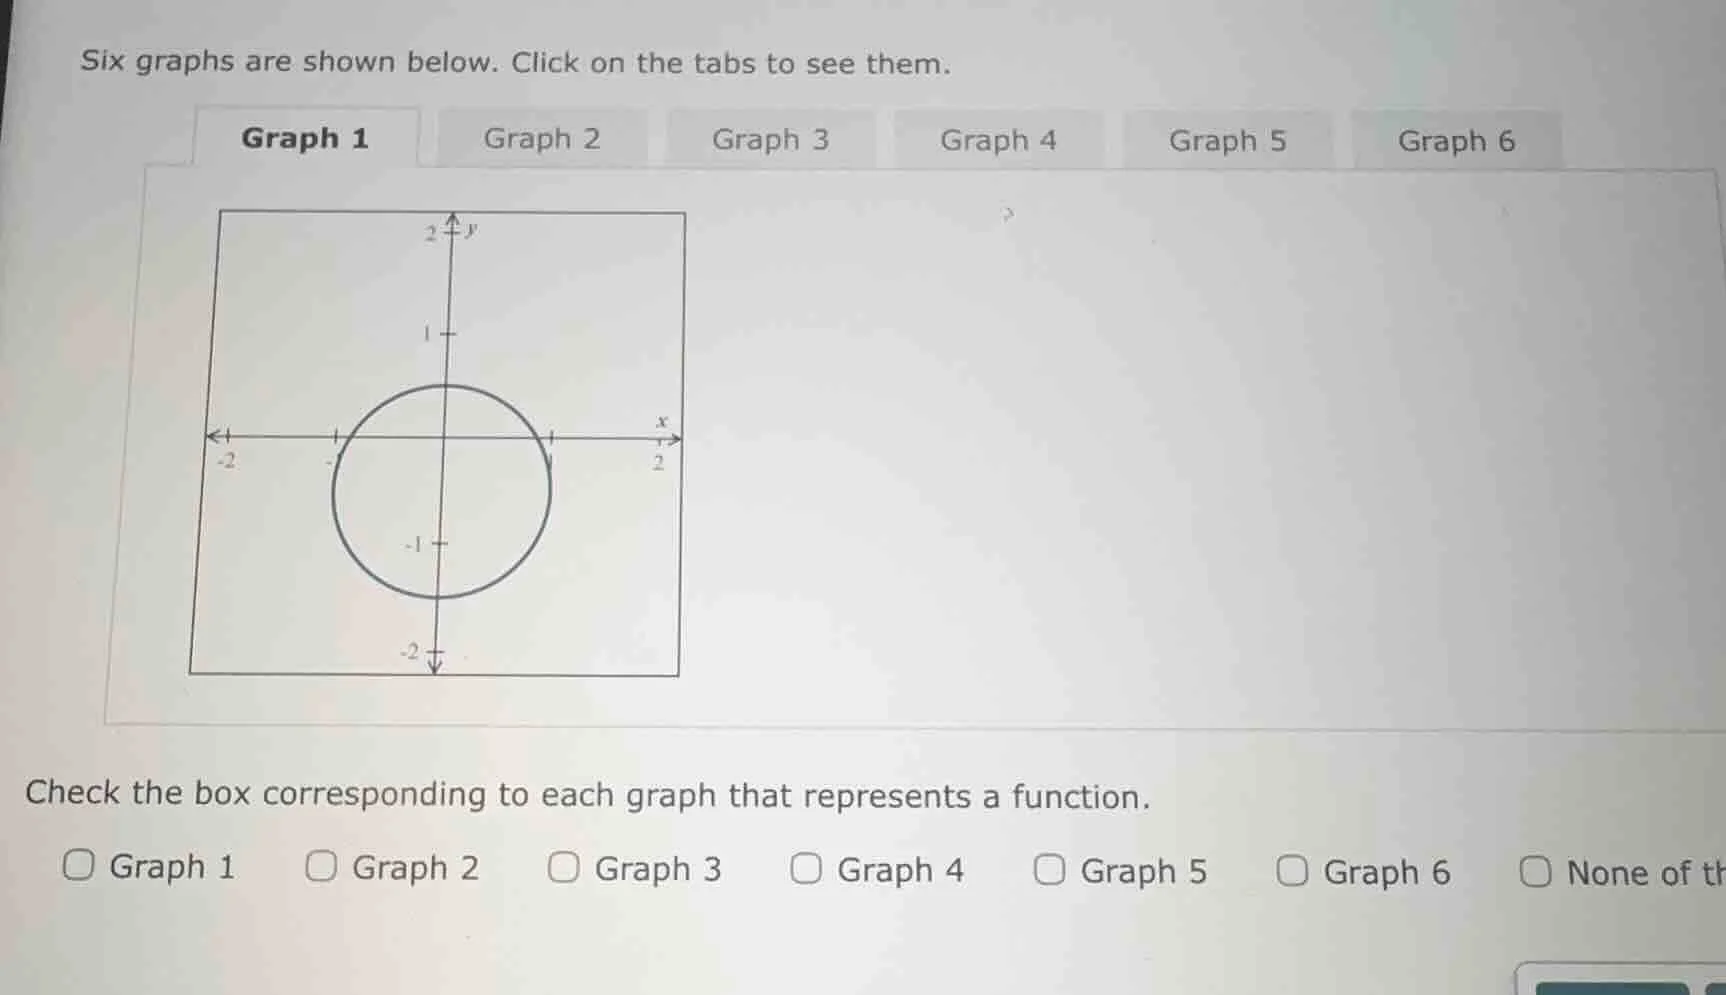View the Graph 4 tab
1726x995 pixels.
[1000, 139]
